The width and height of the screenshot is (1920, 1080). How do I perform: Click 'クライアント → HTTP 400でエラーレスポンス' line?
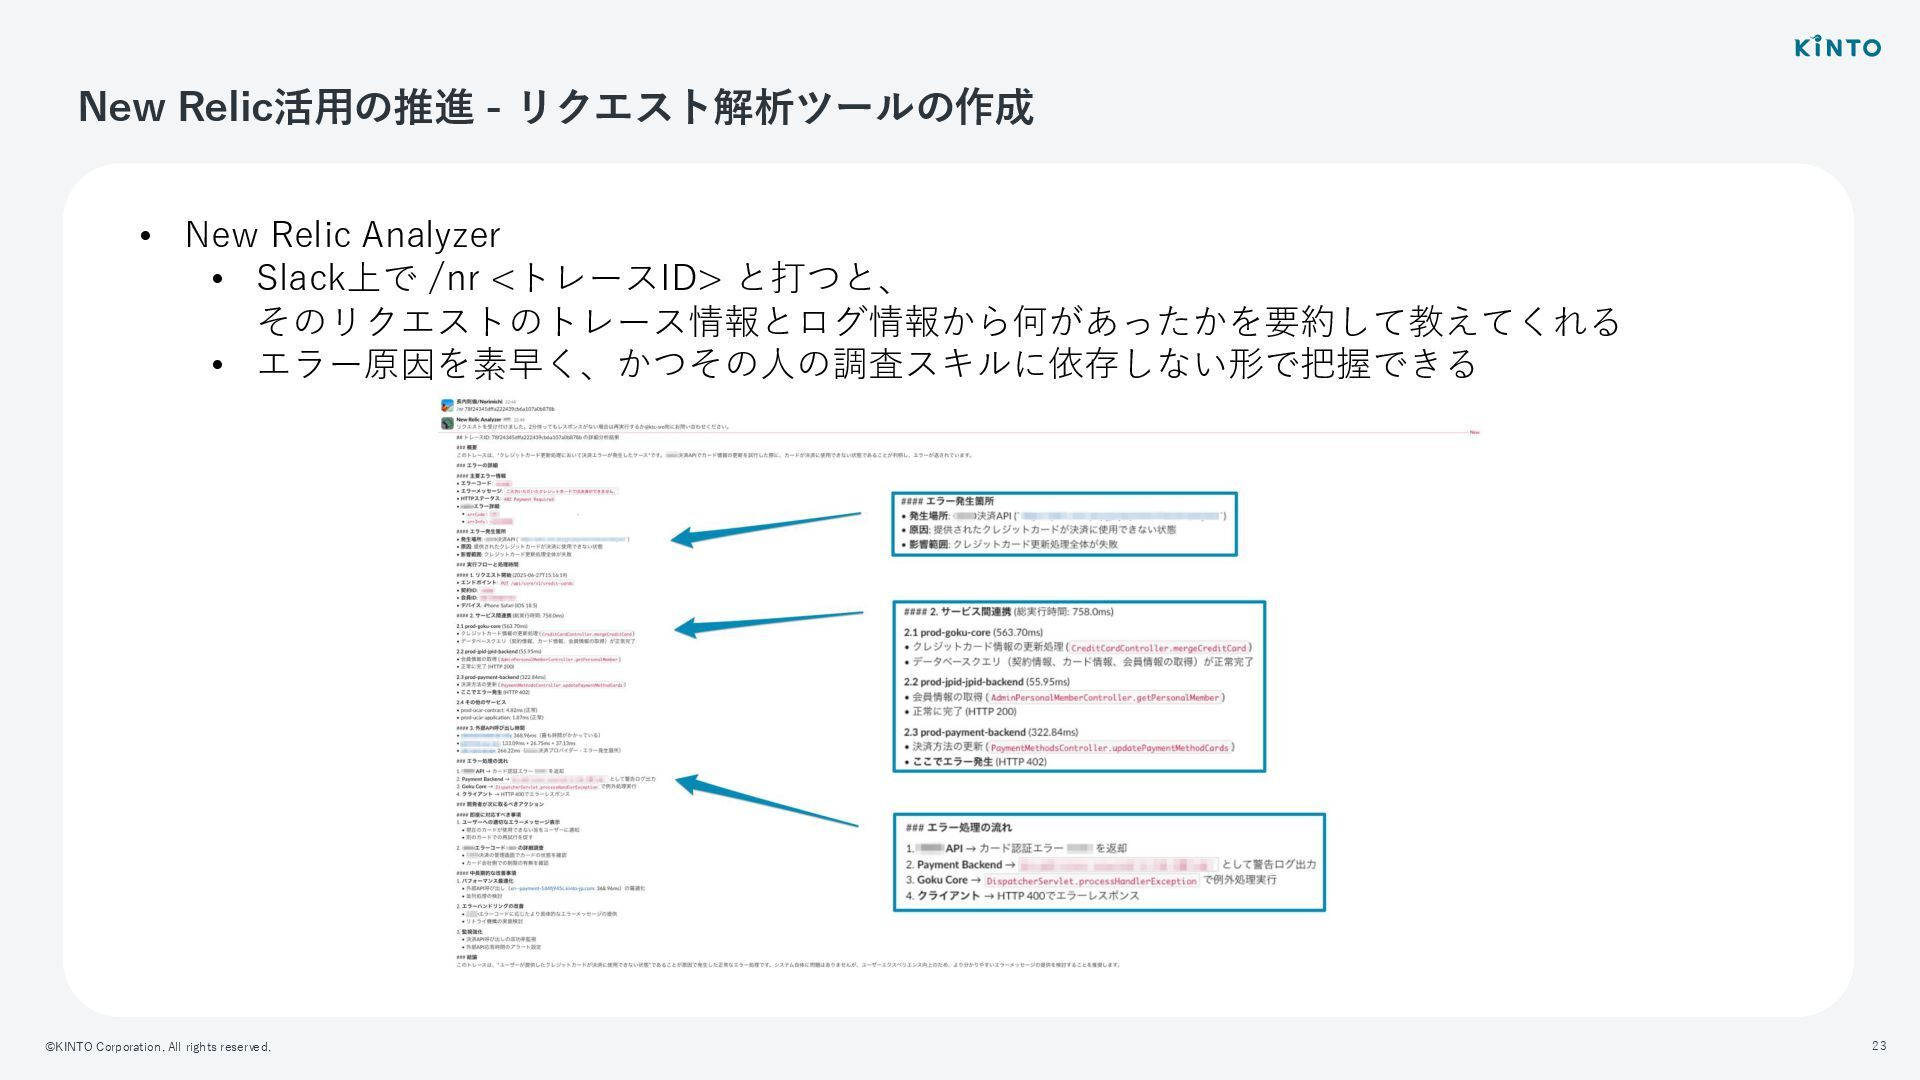click(1022, 896)
